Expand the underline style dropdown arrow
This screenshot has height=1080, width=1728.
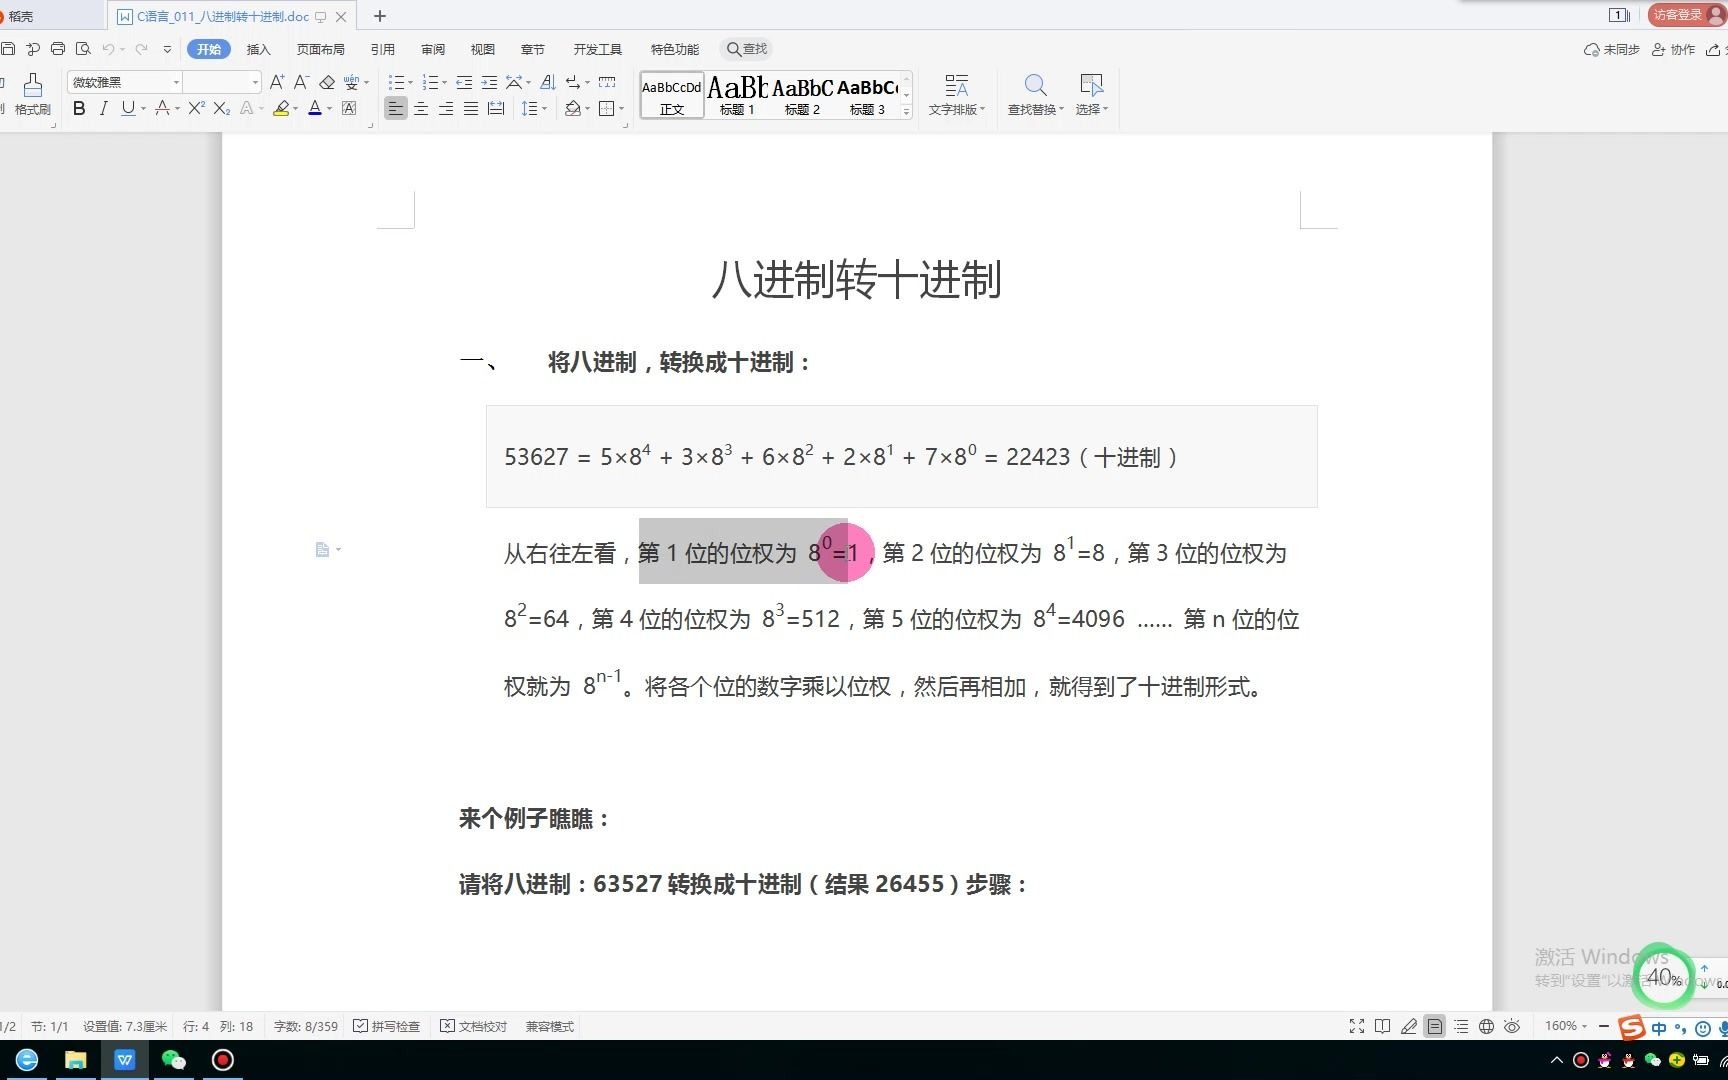143,109
